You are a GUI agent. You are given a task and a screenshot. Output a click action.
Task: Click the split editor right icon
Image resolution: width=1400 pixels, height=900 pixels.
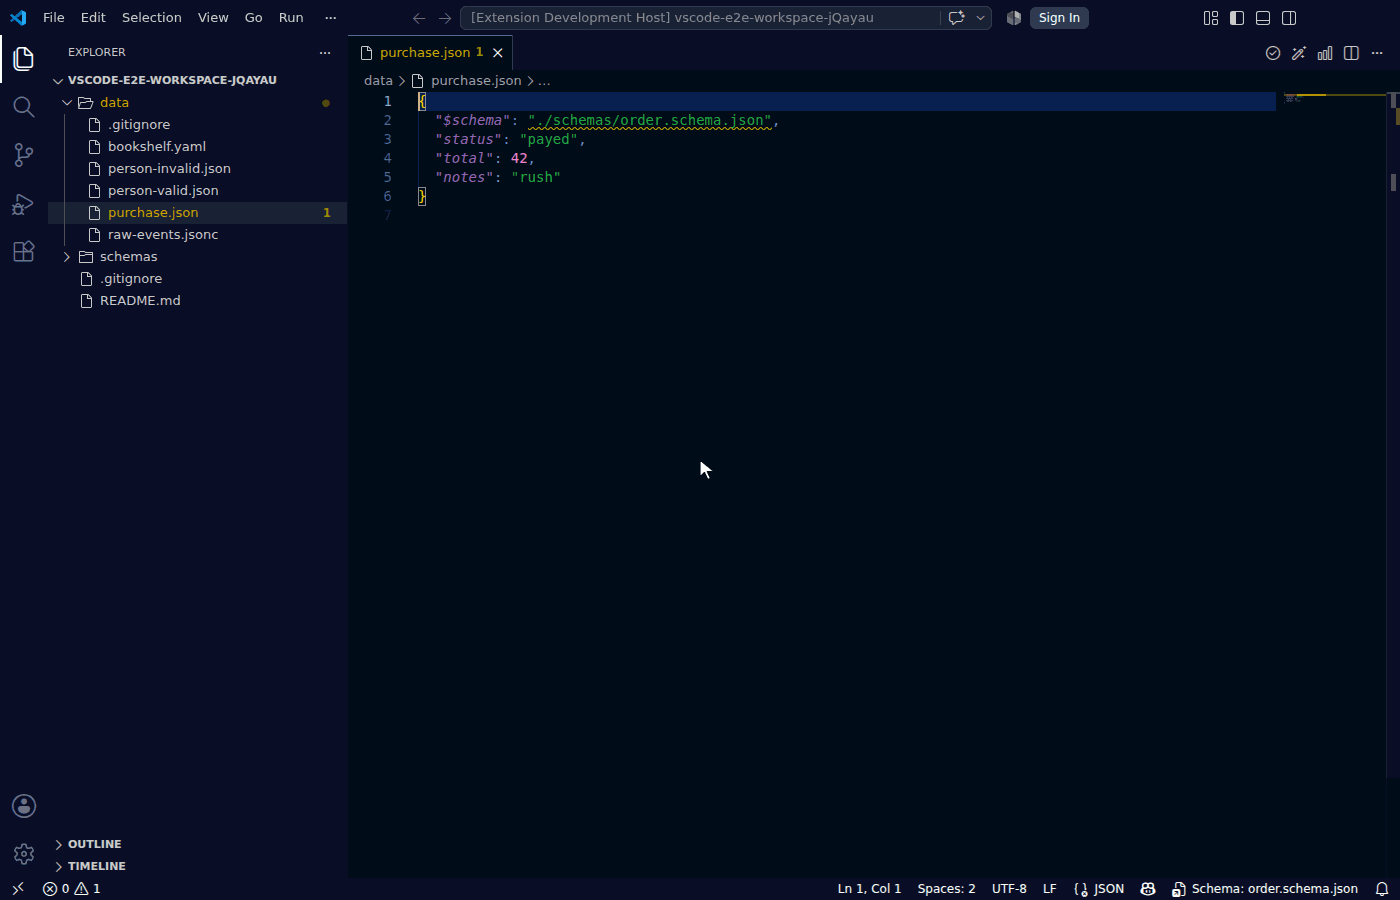[1351, 53]
